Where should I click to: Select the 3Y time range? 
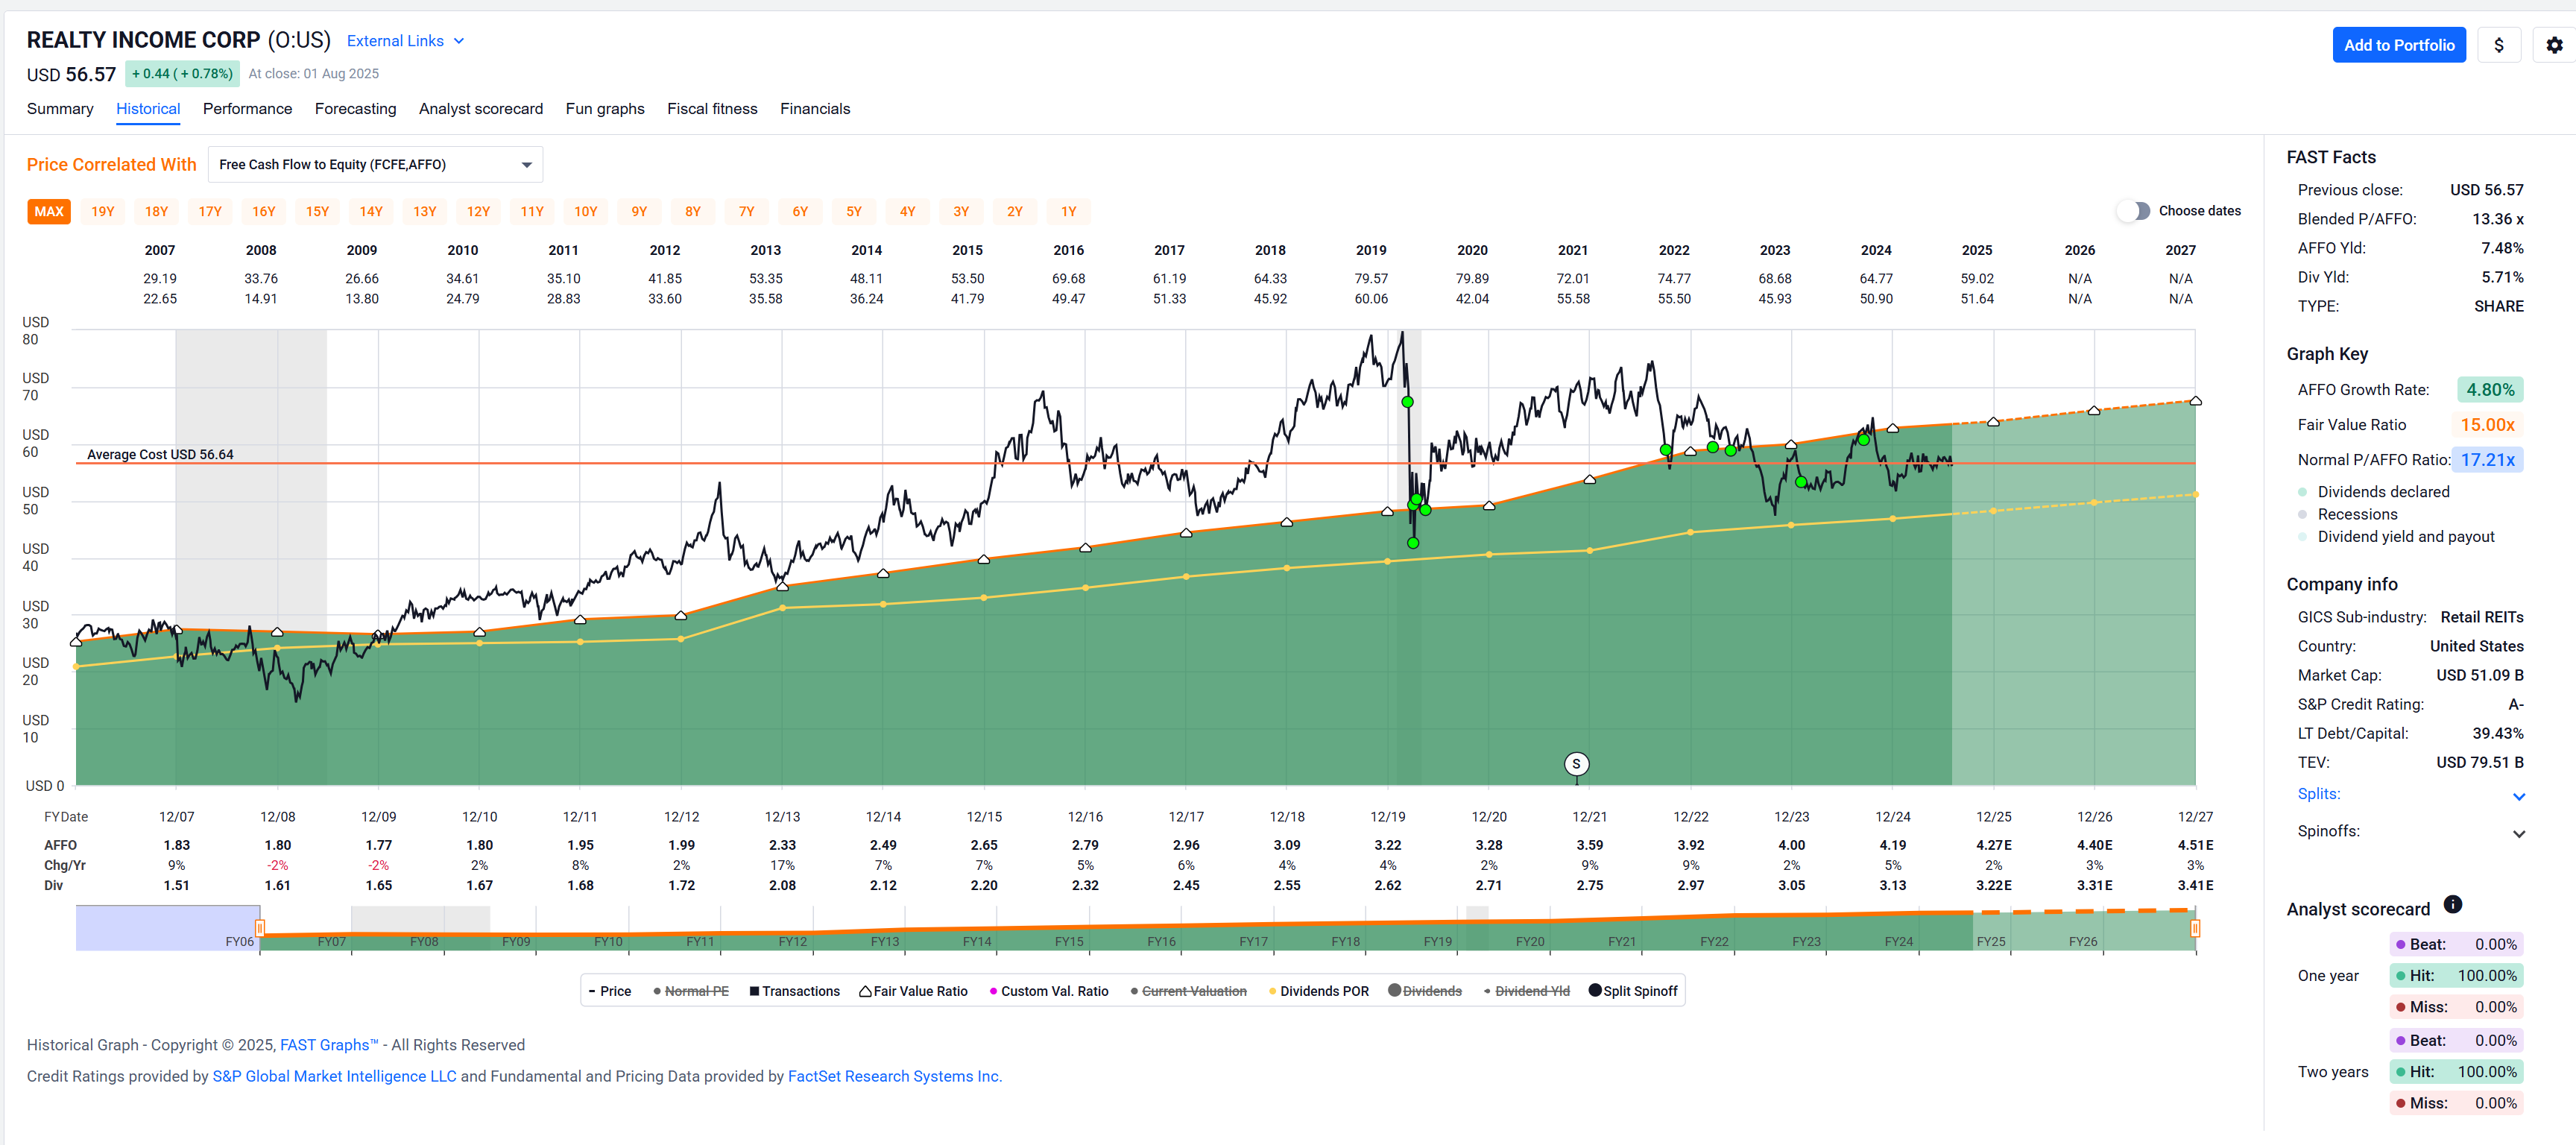click(961, 212)
